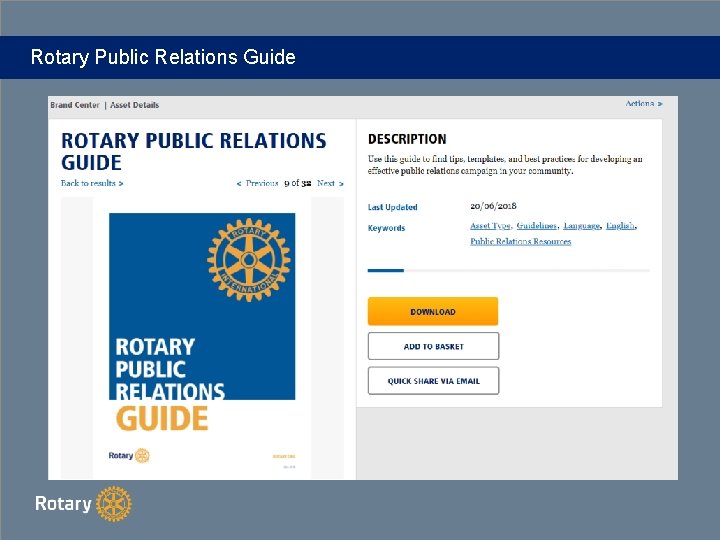Open Public Relations Resources keyword link
The width and height of the screenshot is (720, 540).
point(520,241)
